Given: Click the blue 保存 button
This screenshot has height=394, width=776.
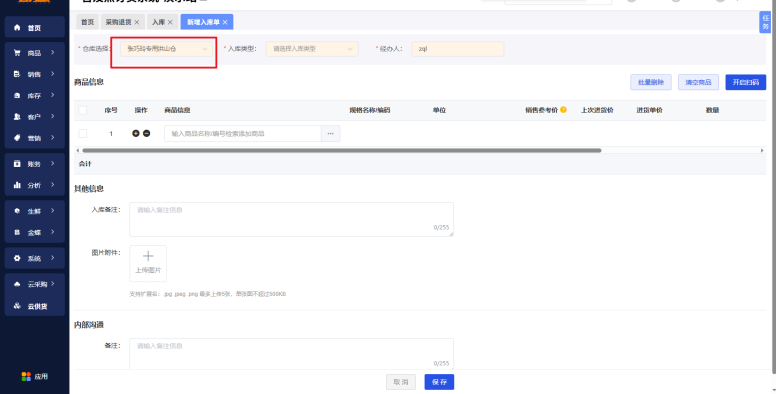Looking at the screenshot, I should tap(439, 382).
